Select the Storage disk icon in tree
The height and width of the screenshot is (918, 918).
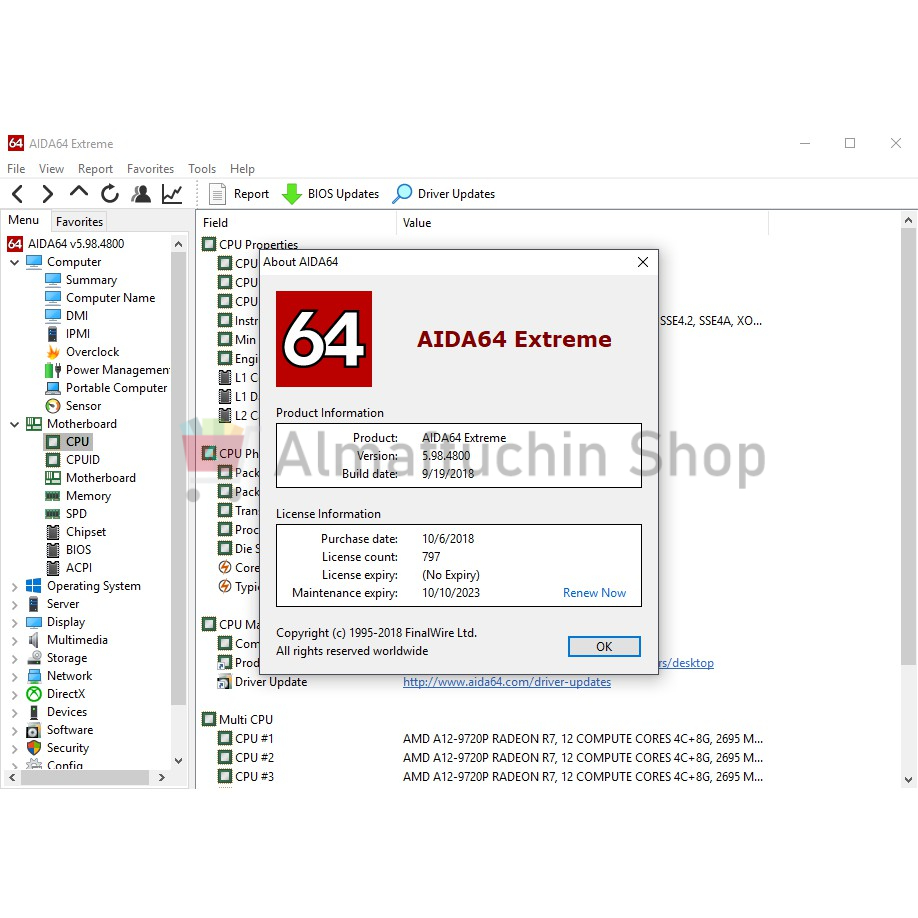[x=34, y=658]
